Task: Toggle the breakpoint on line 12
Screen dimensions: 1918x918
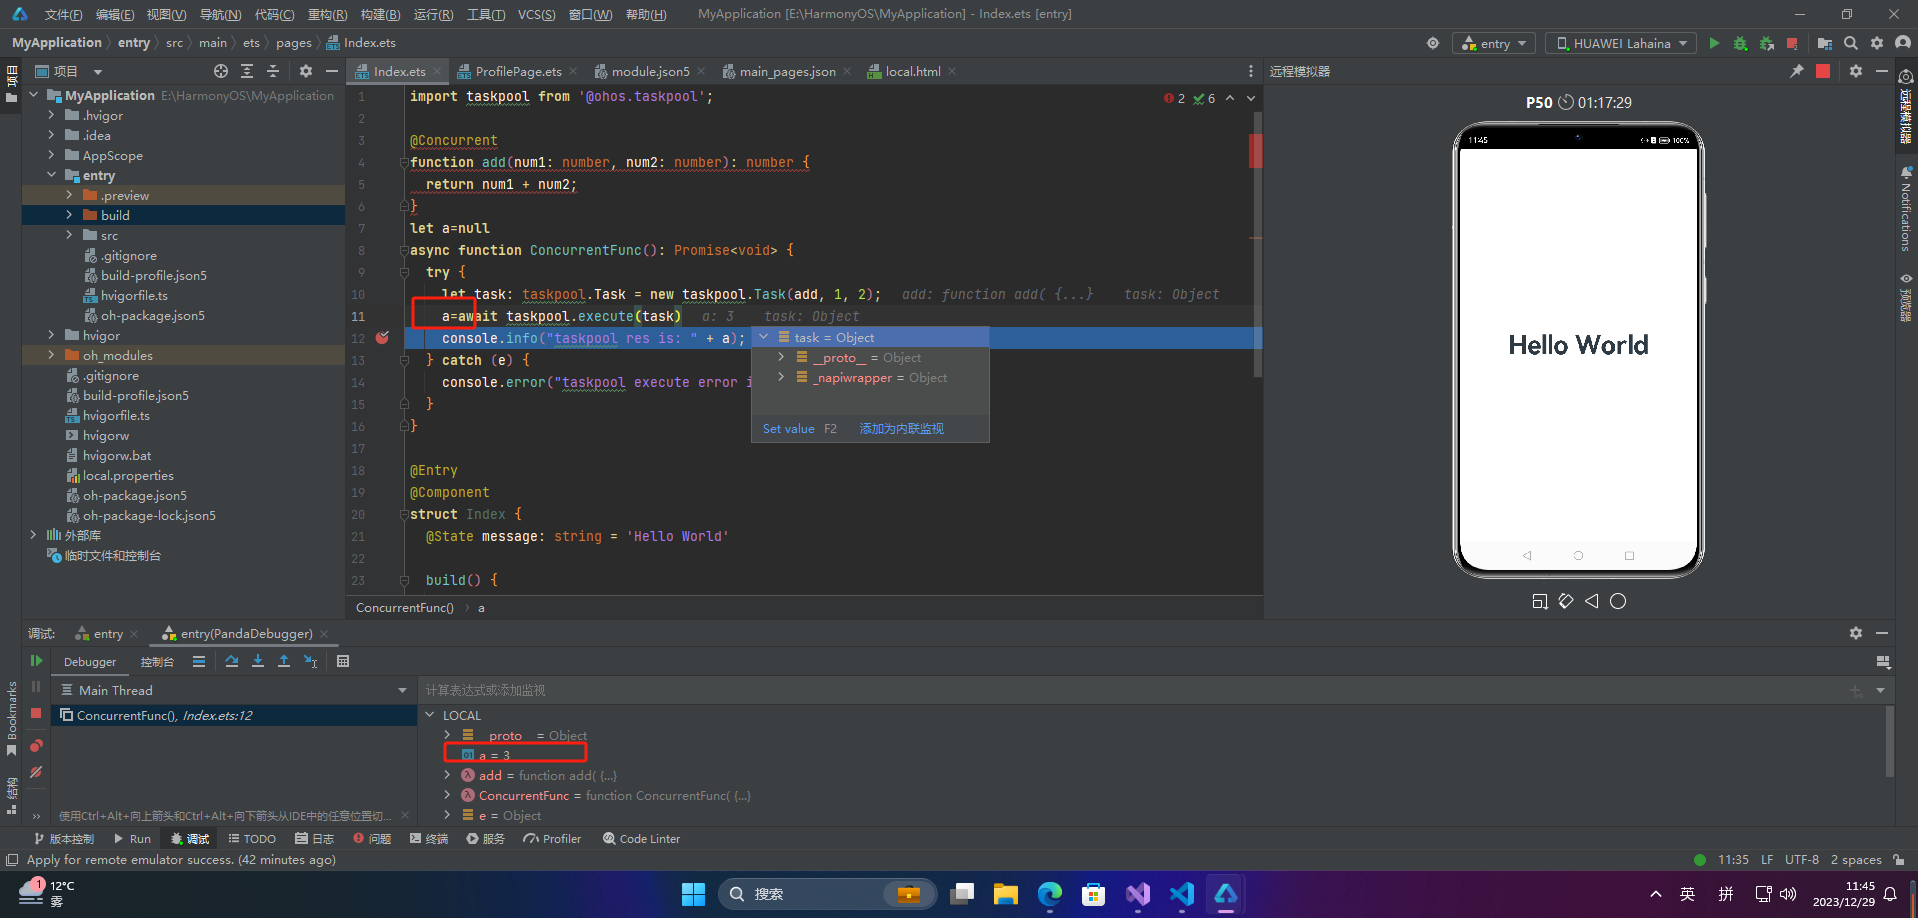Action: pos(382,338)
